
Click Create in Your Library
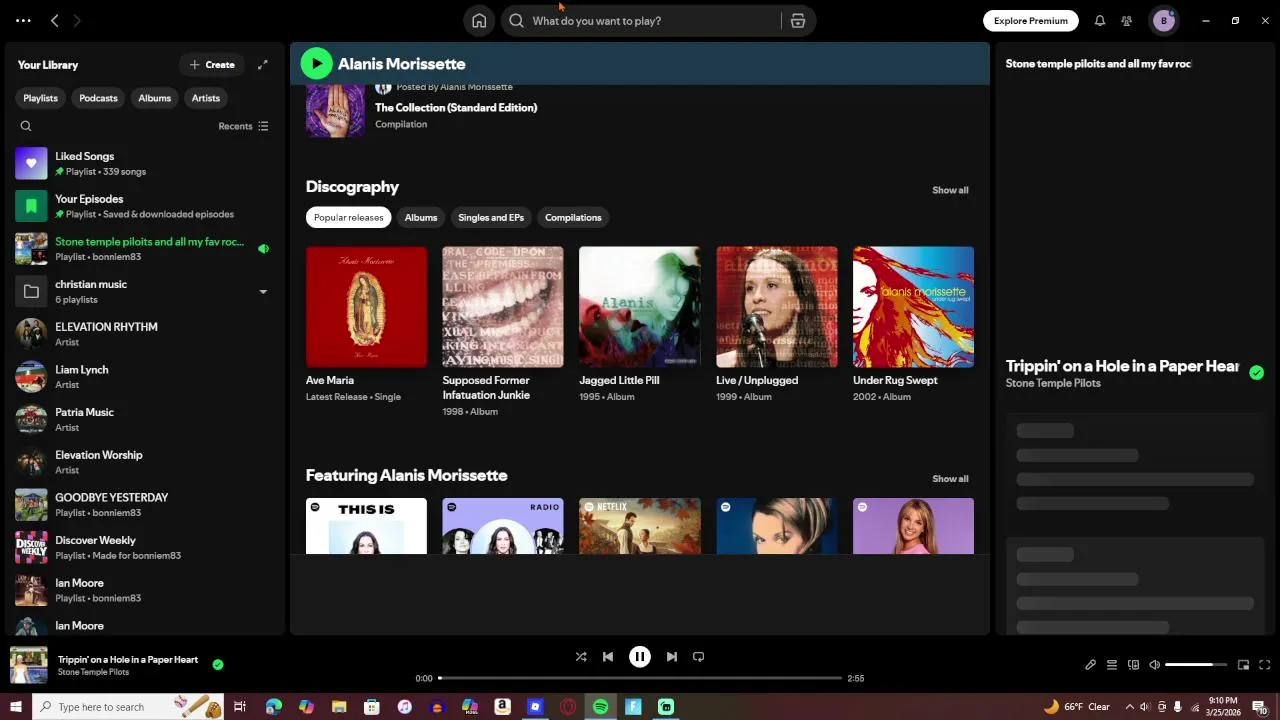point(212,65)
